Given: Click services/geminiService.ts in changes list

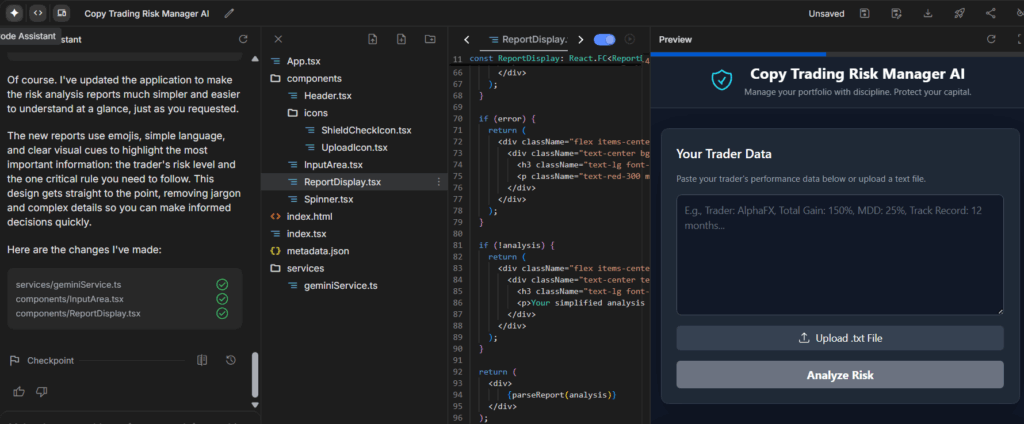Looking at the screenshot, I should coord(69,285).
